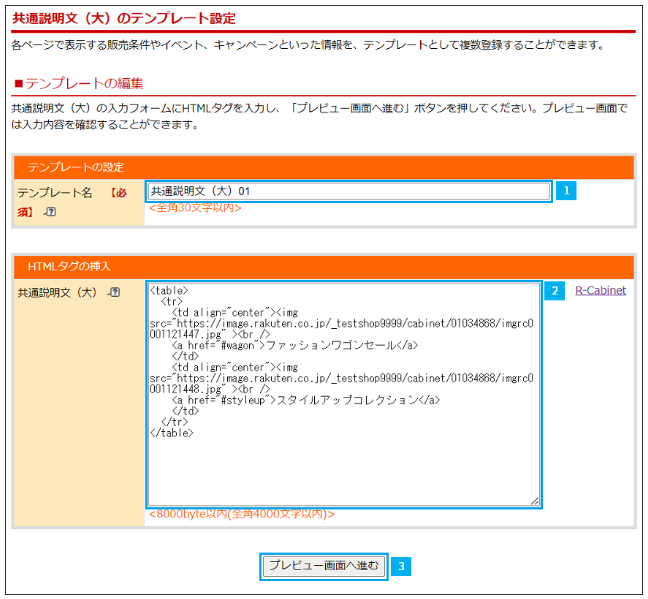Click the blue callout badge number 1
Image resolution: width=648 pixels, height=599 pixels.
pos(566,190)
